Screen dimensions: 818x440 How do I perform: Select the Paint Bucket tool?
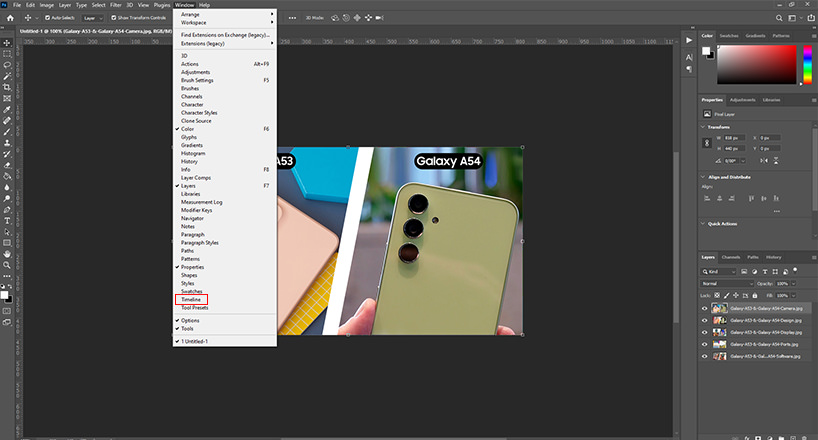tap(7, 176)
